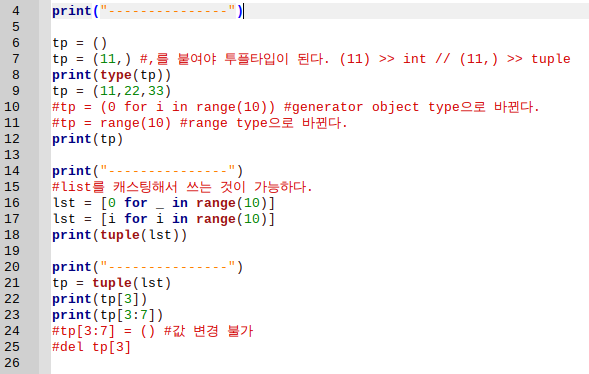Screen dimensions: 589x374
Task: Place cursor on 'tp = ()' line
Action: (80, 43)
